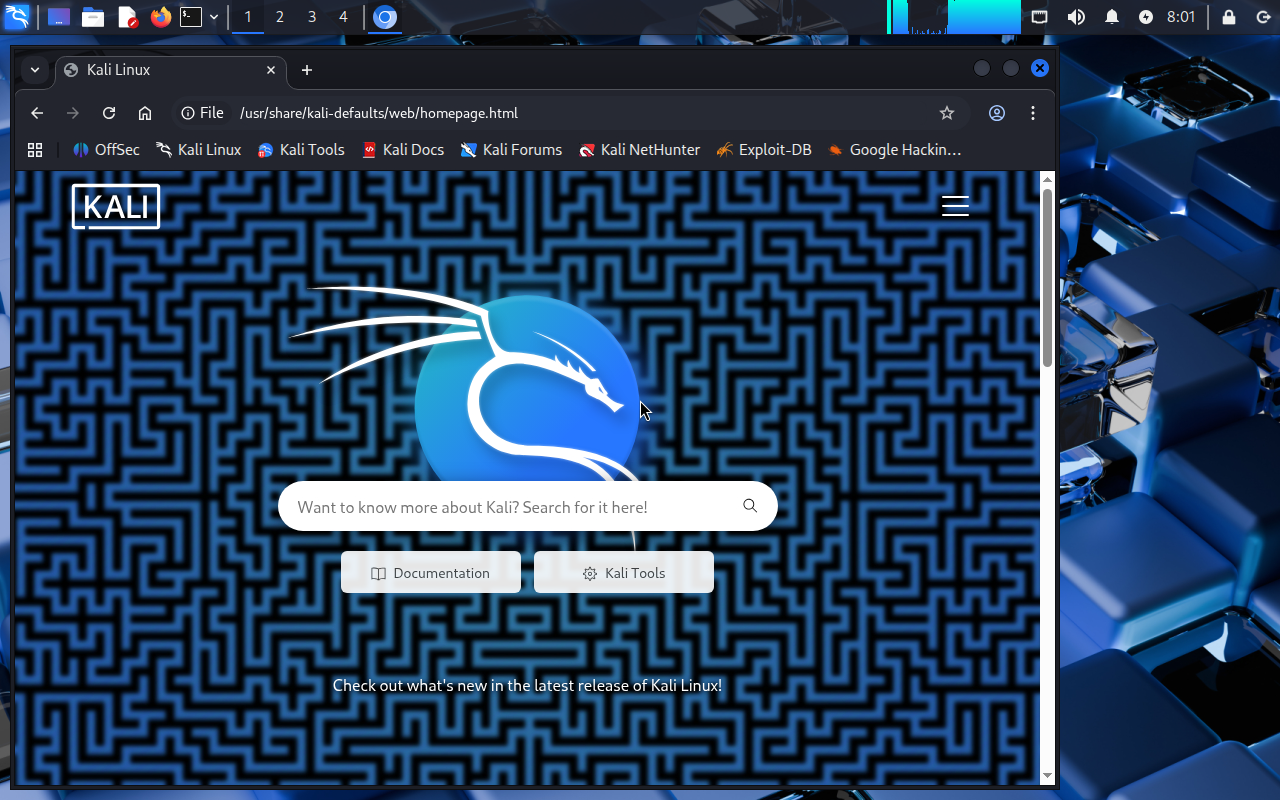The height and width of the screenshot is (800, 1280).
Task: Click the magnifier icon in search box
Action: tap(750, 506)
